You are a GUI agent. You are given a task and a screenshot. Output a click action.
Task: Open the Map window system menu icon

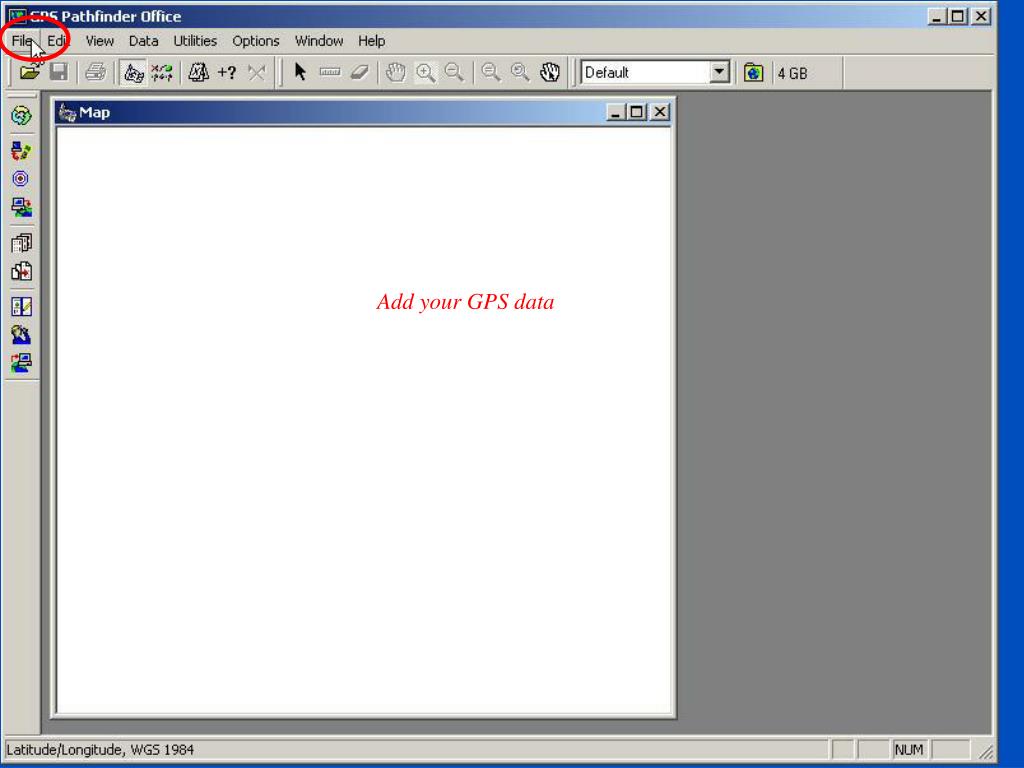(x=67, y=112)
